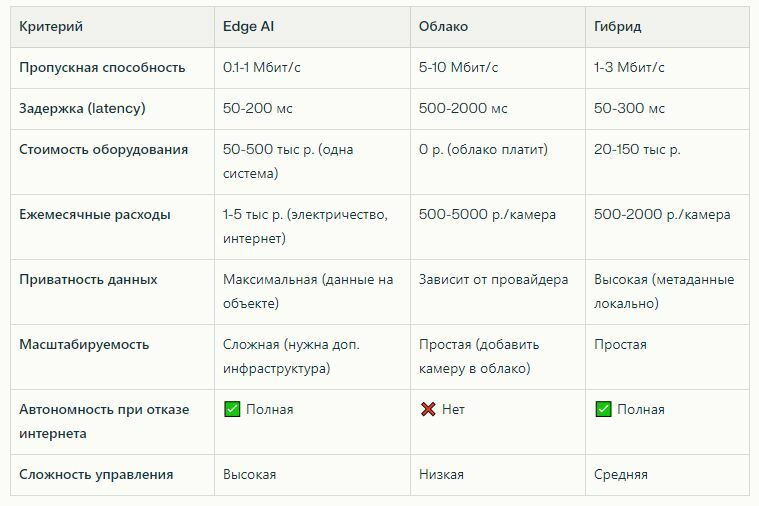The width and height of the screenshot is (759, 506).
Task: Click the 5-10 Мбит/с cell
Action: 458,67
